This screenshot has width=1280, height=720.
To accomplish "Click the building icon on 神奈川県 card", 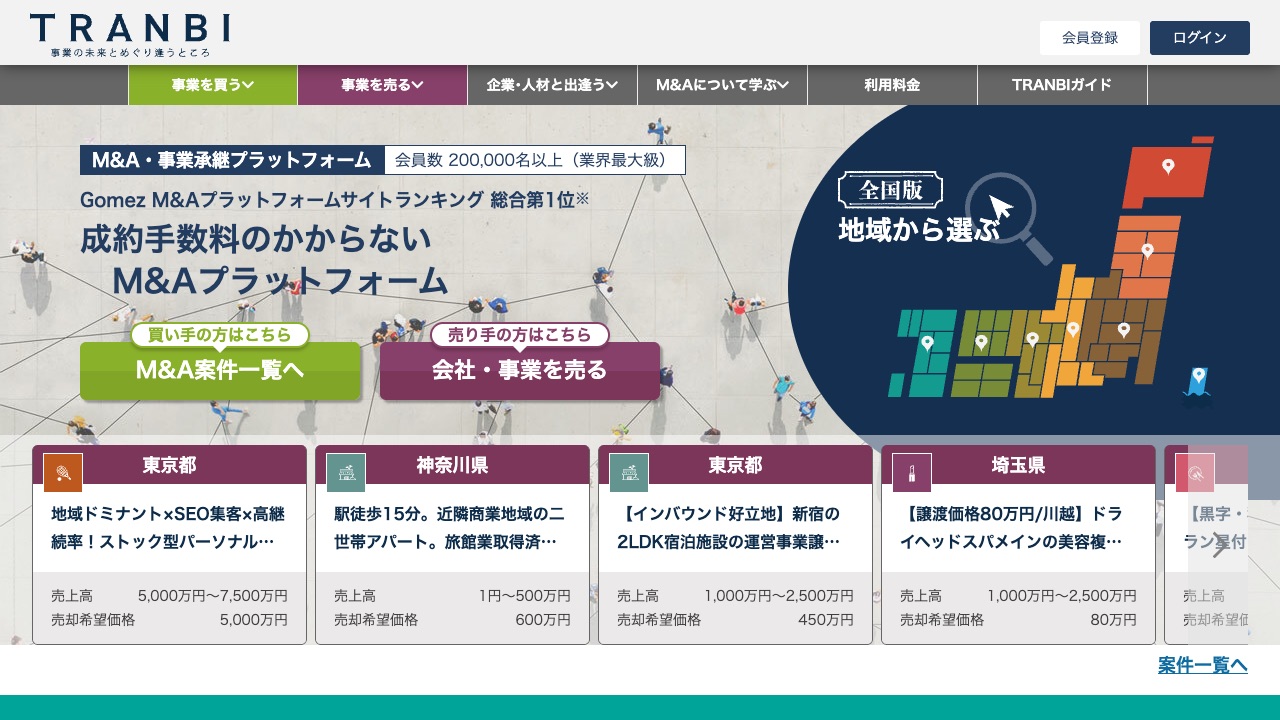I will (x=346, y=473).
